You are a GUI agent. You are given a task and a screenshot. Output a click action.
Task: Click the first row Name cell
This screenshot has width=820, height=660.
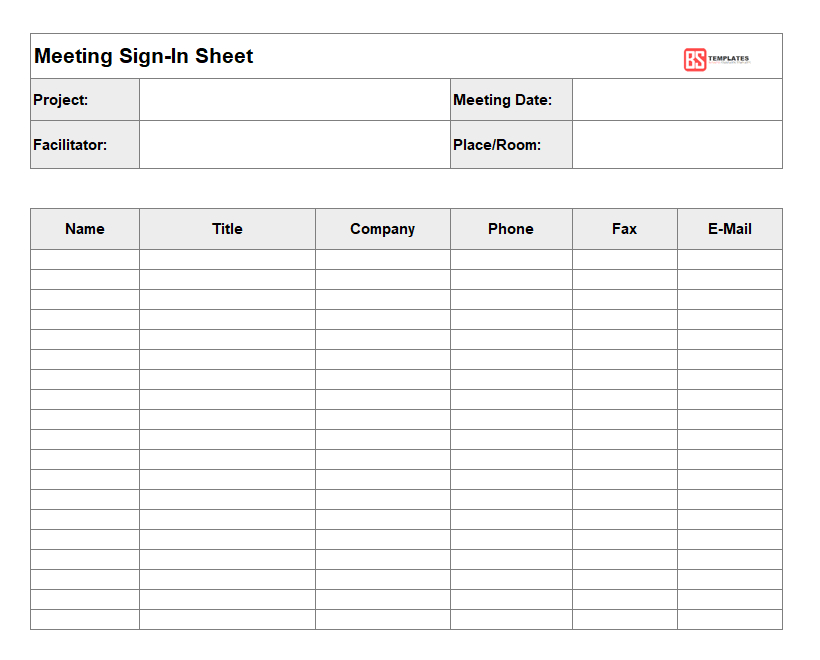point(85,259)
